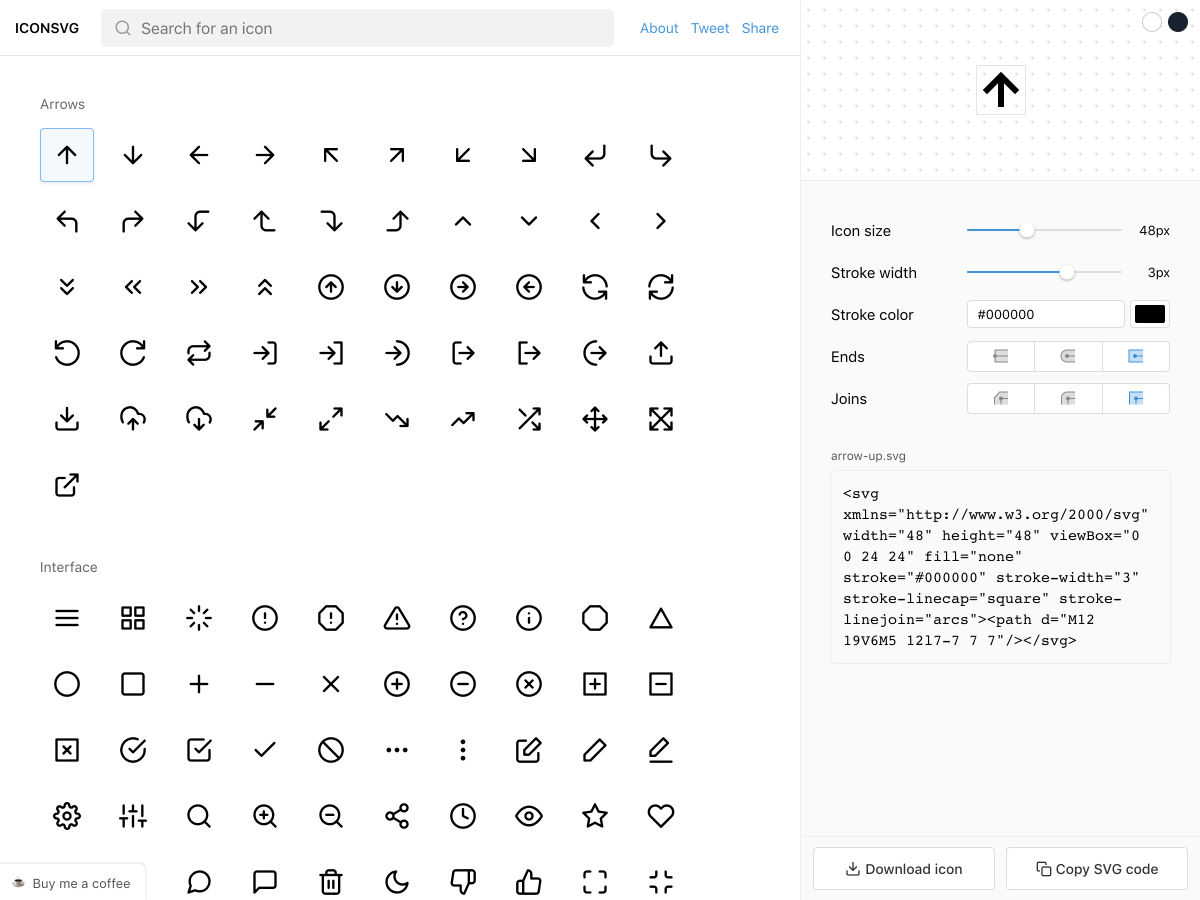
Task: Download the arrow-up icon
Action: coord(904,869)
